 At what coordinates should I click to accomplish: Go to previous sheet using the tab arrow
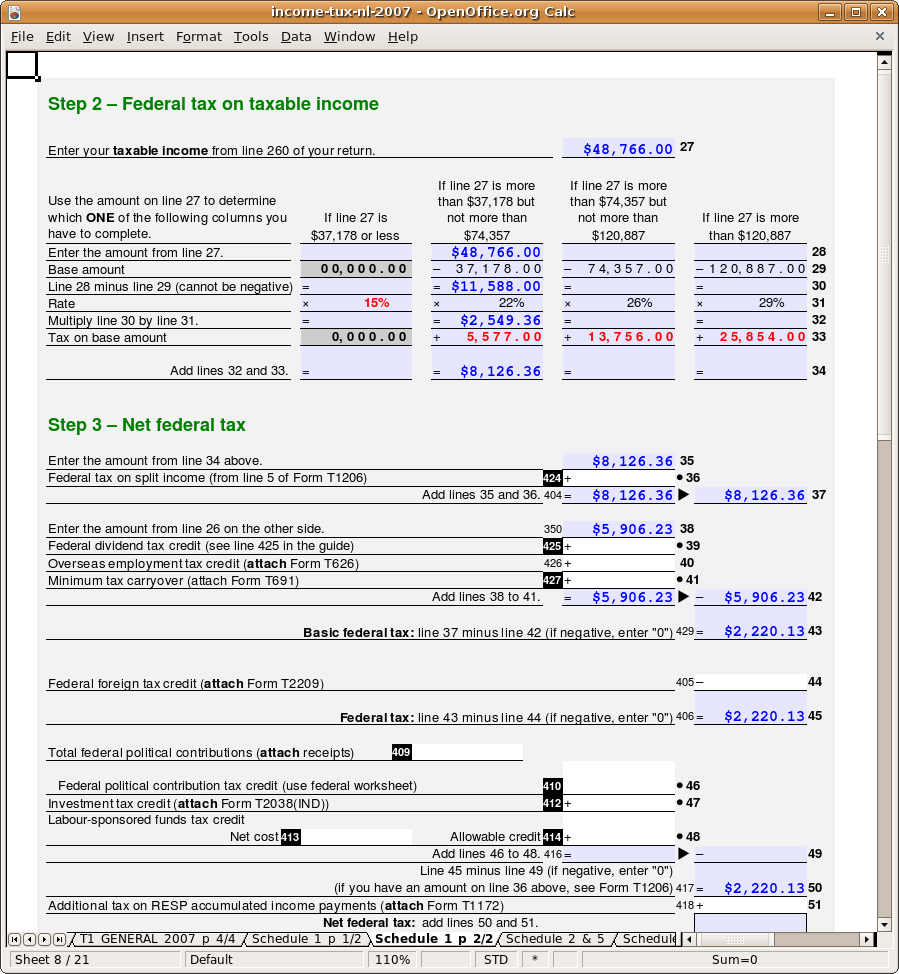coord(29,939)
